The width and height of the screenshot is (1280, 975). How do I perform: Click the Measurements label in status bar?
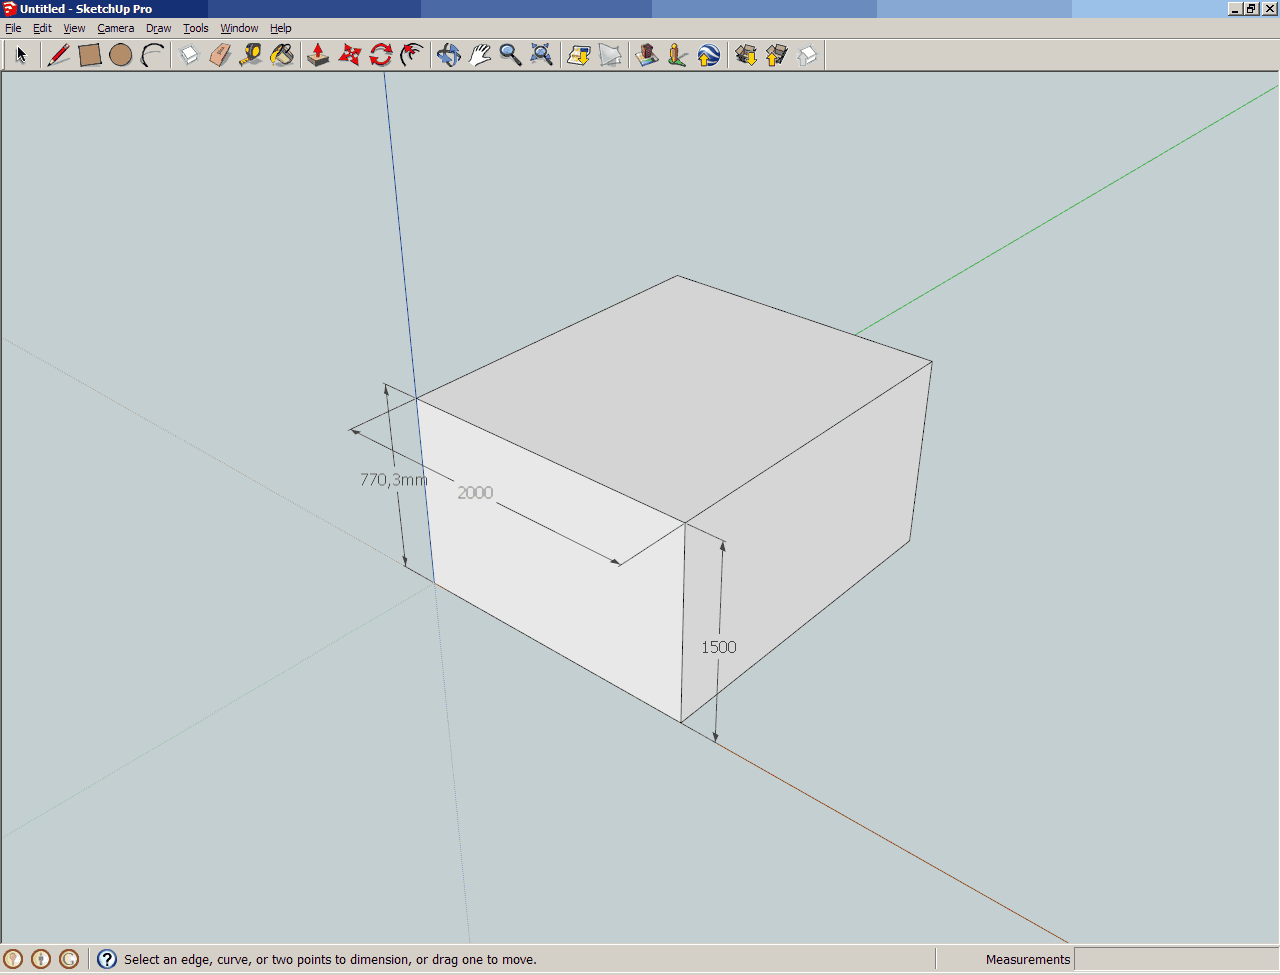1027,959
